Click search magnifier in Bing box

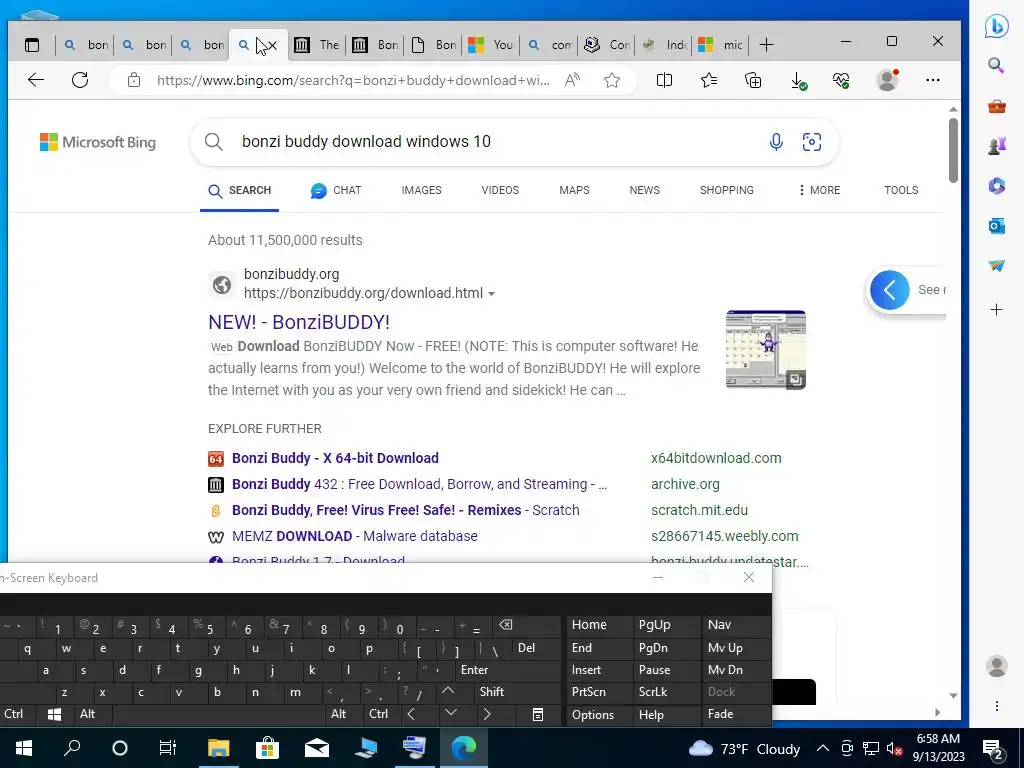[214, 142]
